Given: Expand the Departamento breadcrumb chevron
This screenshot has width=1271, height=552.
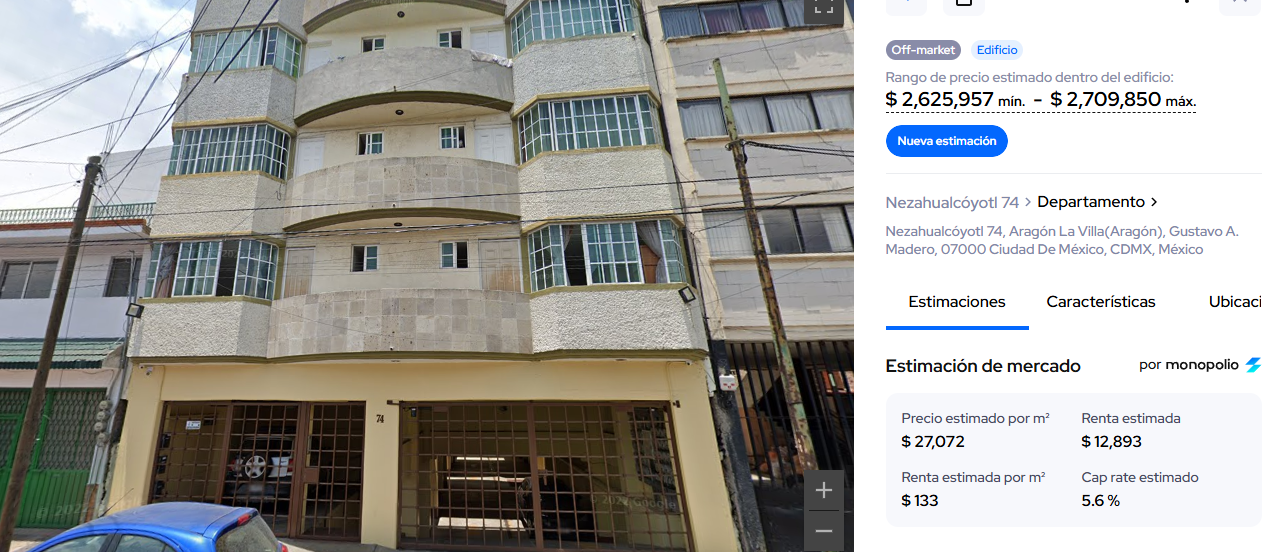Looking at the screenshot, I should pos(1155,202).
